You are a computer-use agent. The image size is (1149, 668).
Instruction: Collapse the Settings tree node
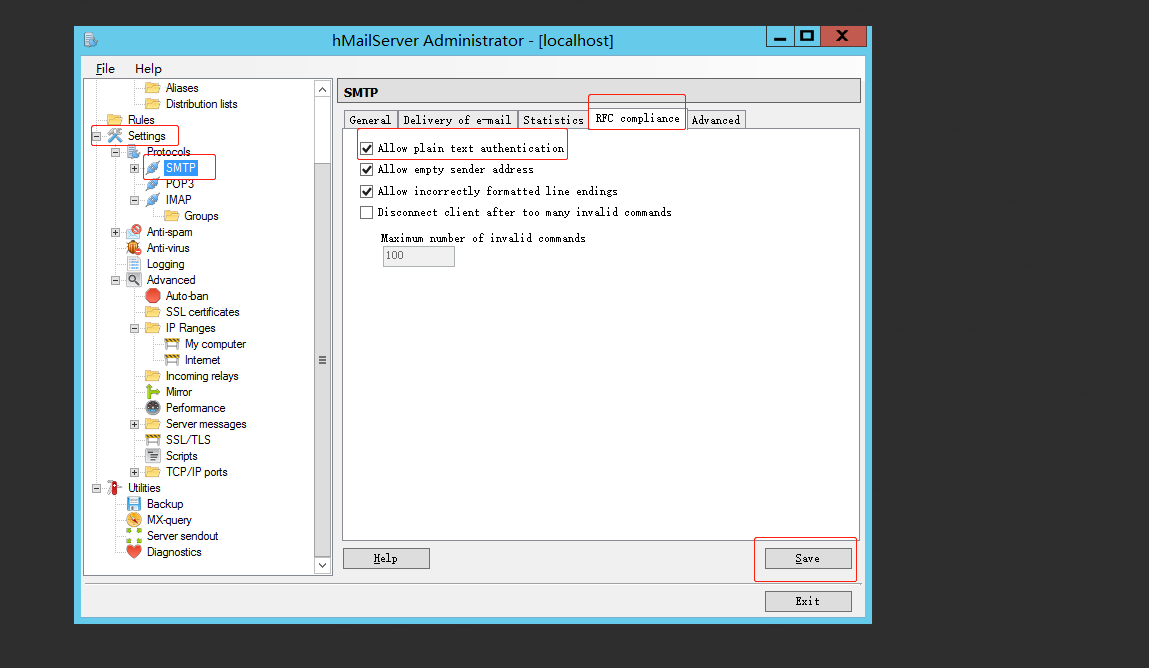tap(96, 136)
